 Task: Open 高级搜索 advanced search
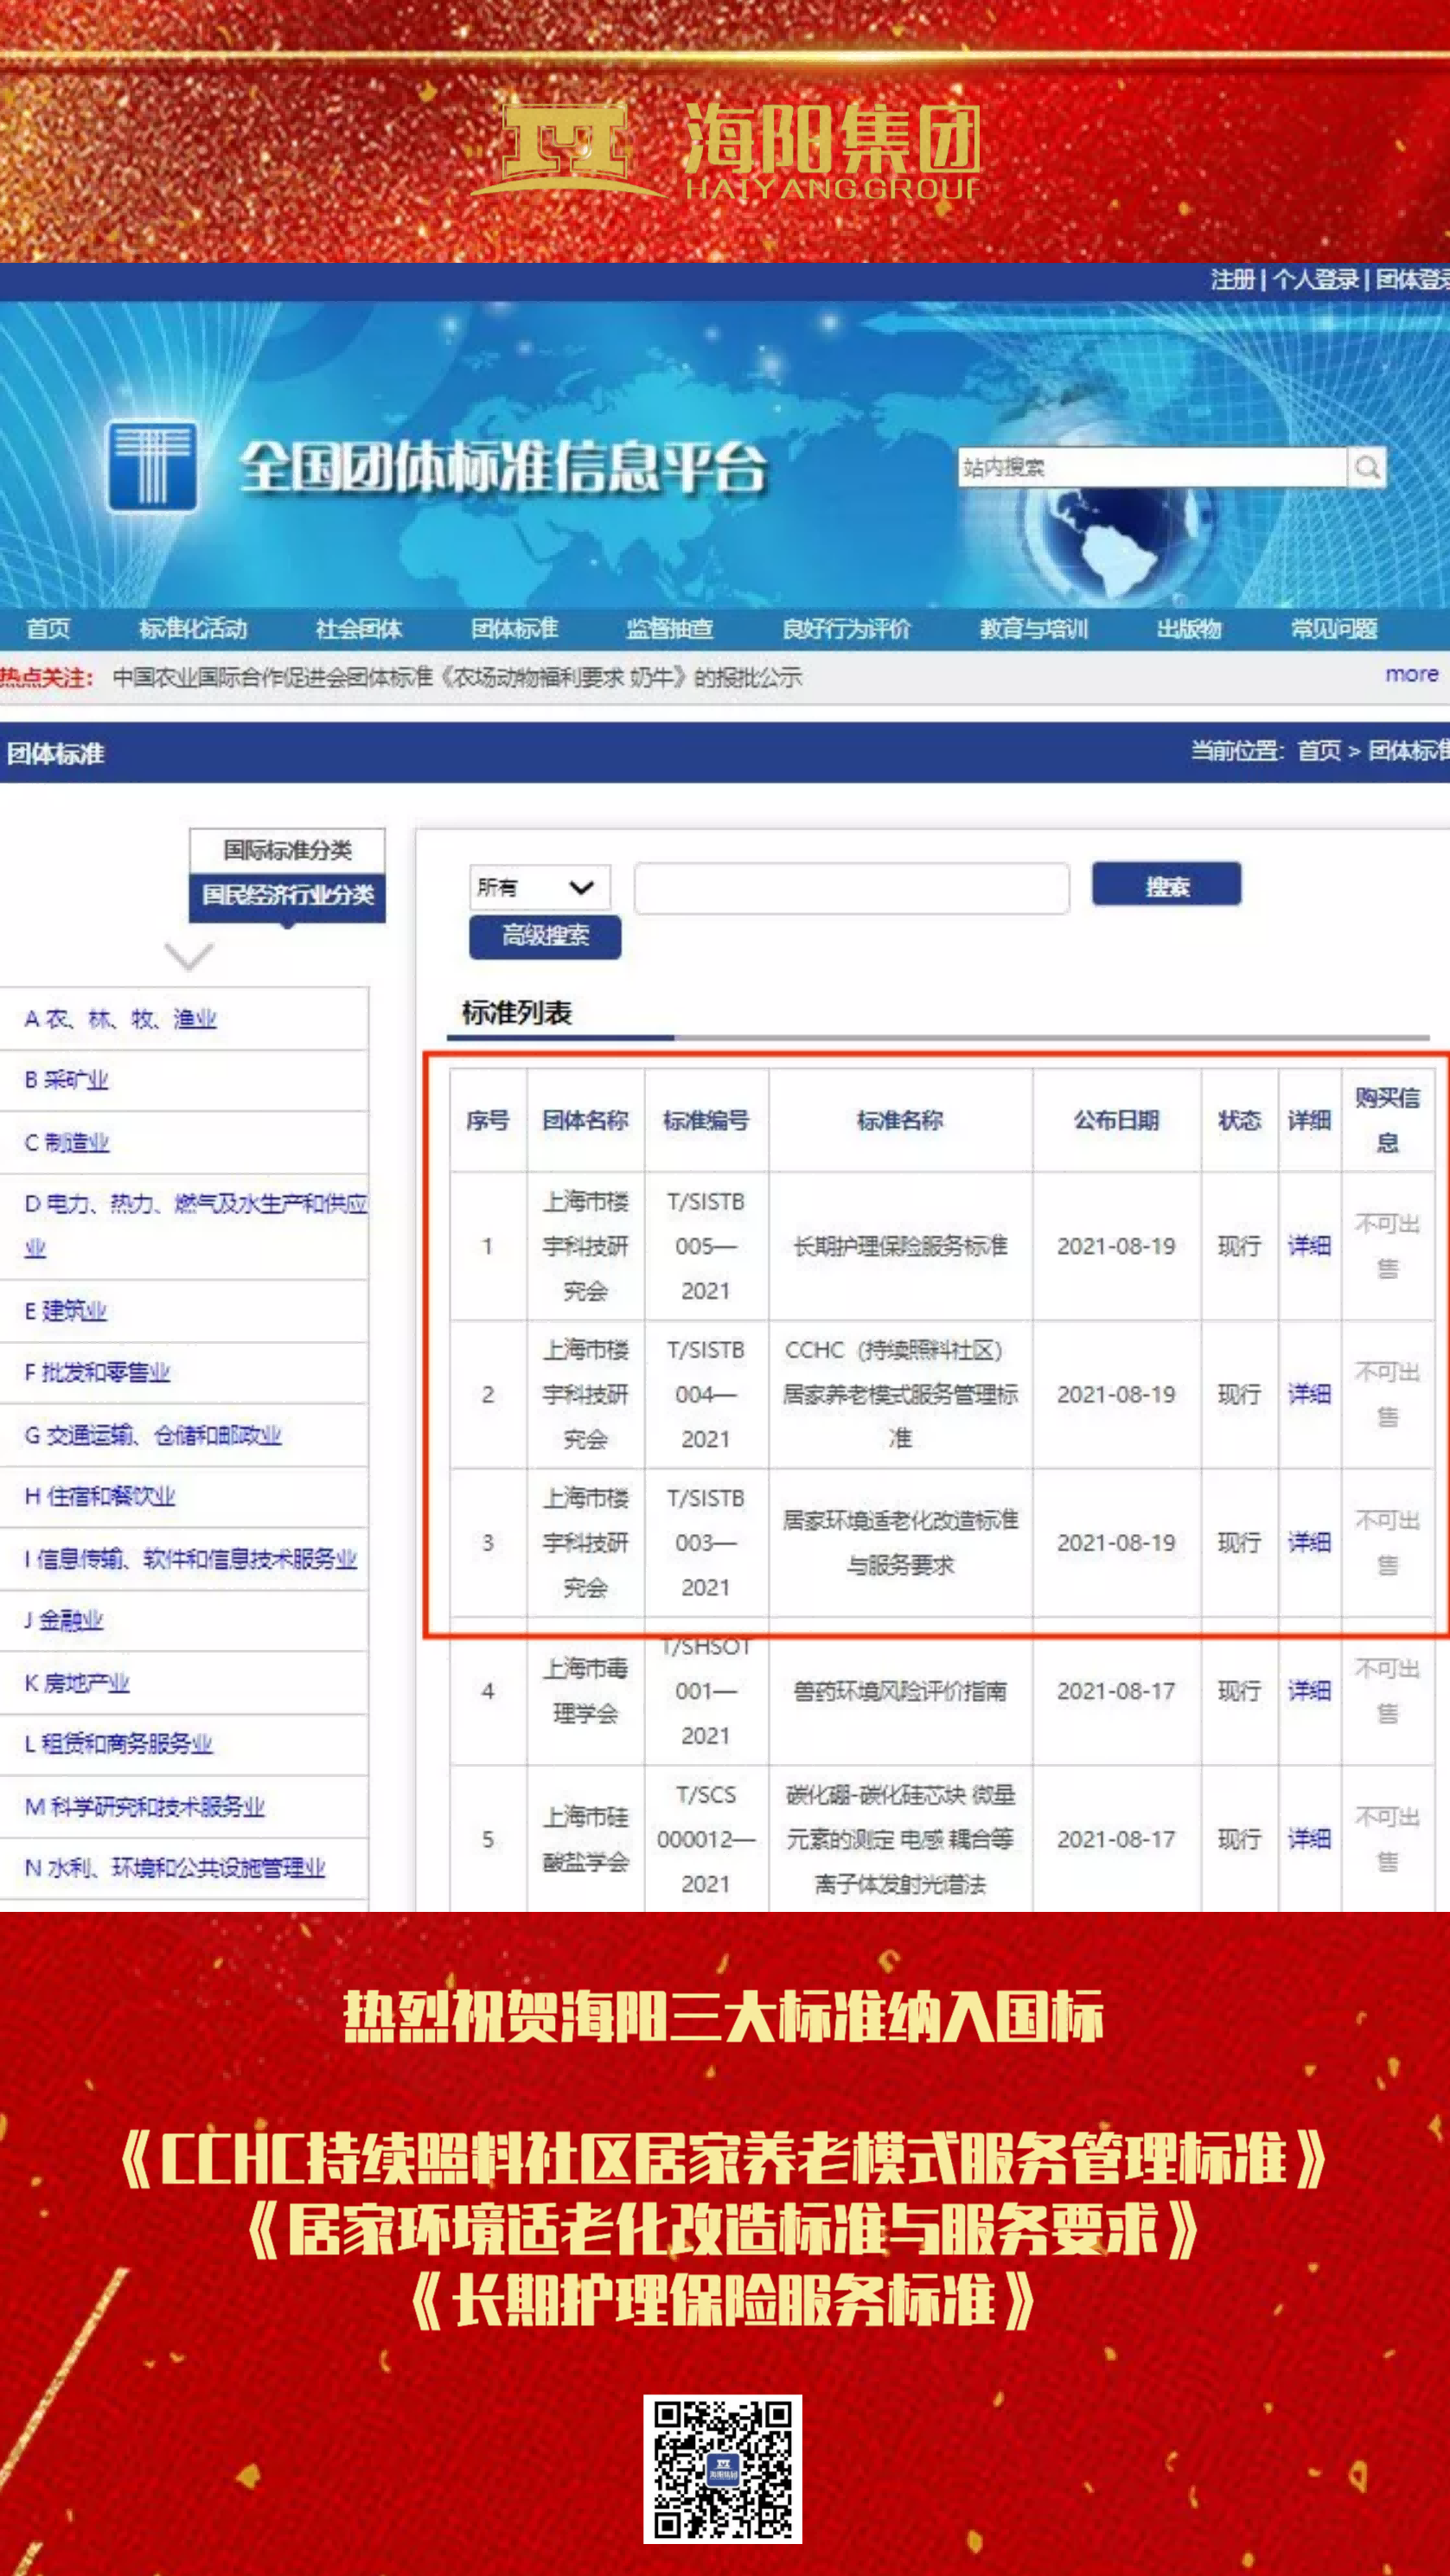point(545,936)
